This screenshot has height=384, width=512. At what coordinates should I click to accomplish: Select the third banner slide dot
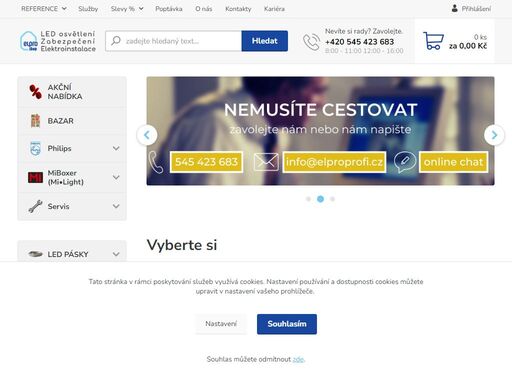[x=332, y=199]
